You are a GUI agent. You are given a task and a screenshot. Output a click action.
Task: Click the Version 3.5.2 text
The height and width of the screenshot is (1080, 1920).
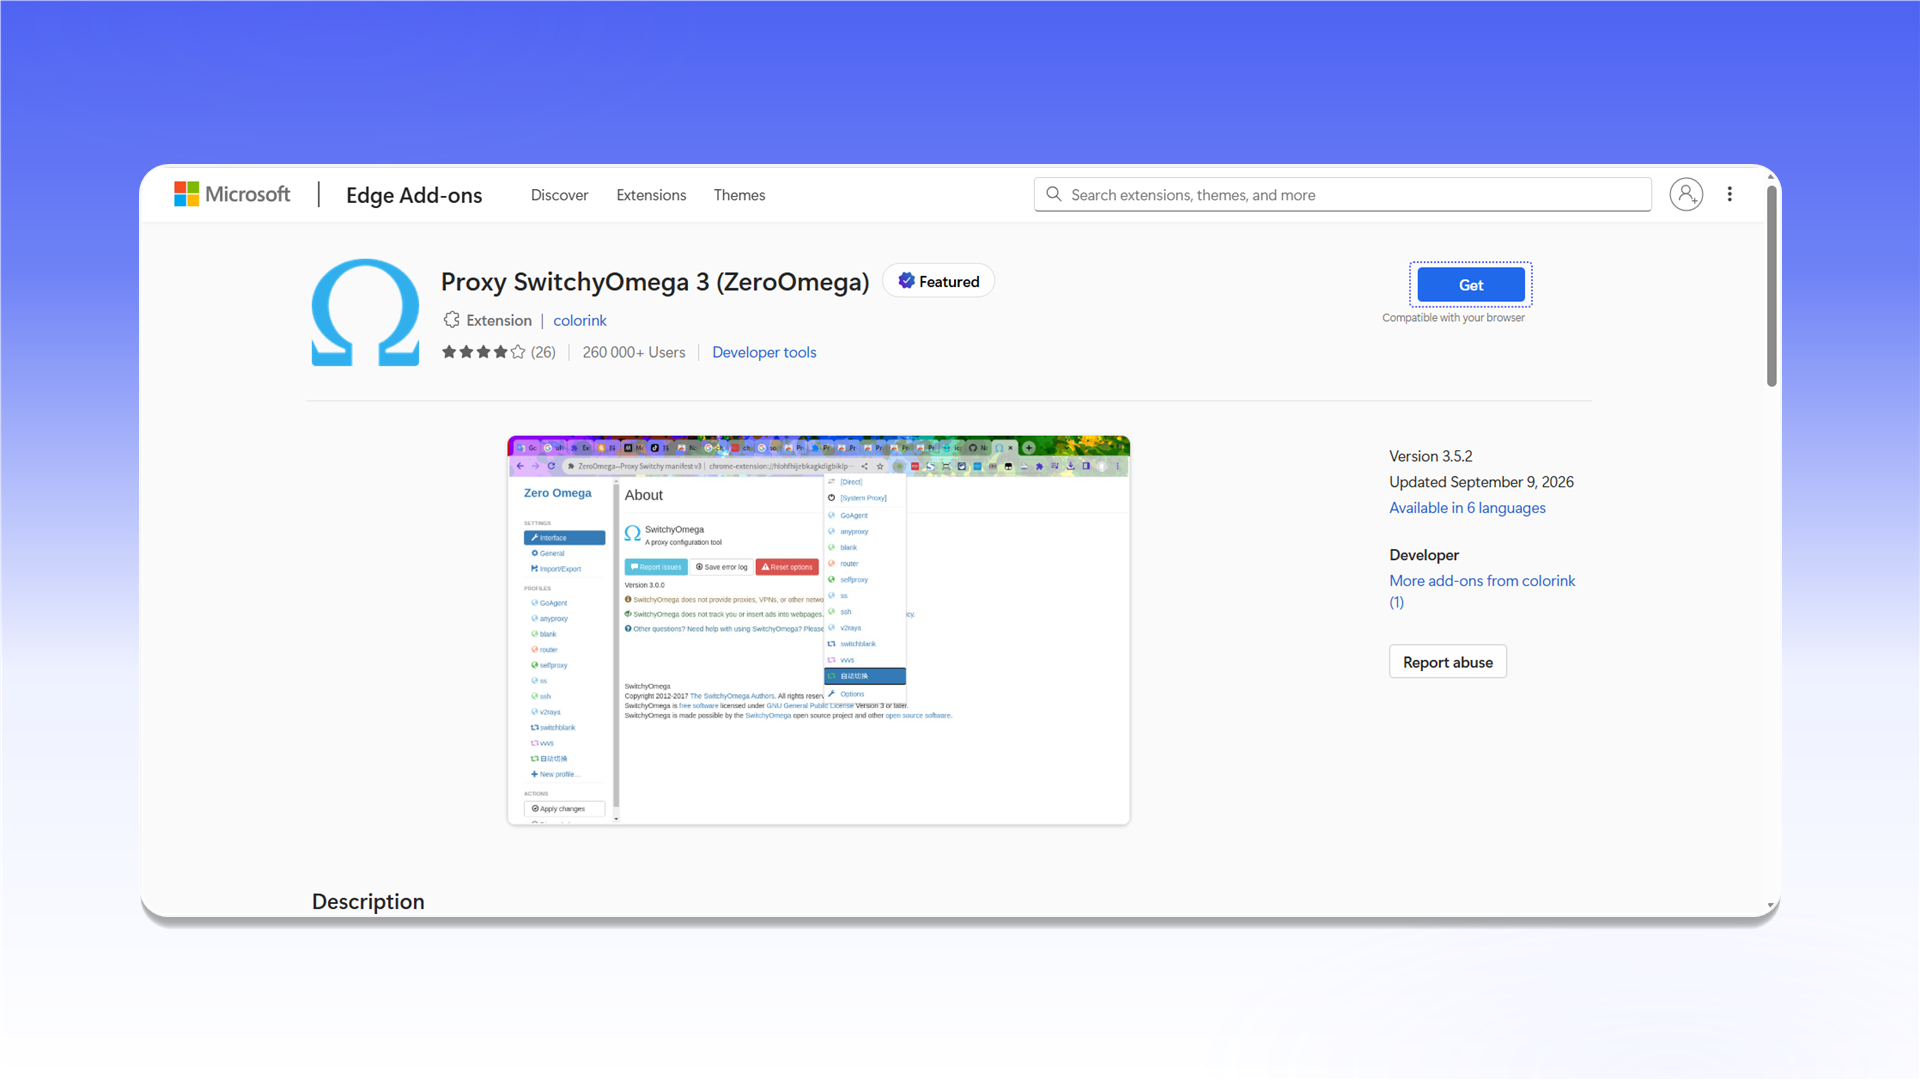pyautogui.click(x=1431, y=456)
